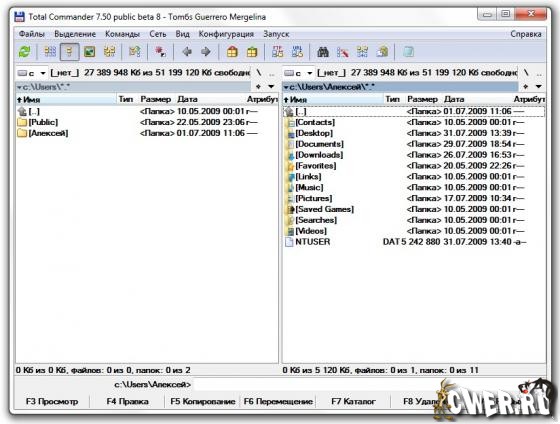Click the F7 Каталог button
The width and height of the screenshot is (560, 424).
pyautogui.click(x=353, y=401)
